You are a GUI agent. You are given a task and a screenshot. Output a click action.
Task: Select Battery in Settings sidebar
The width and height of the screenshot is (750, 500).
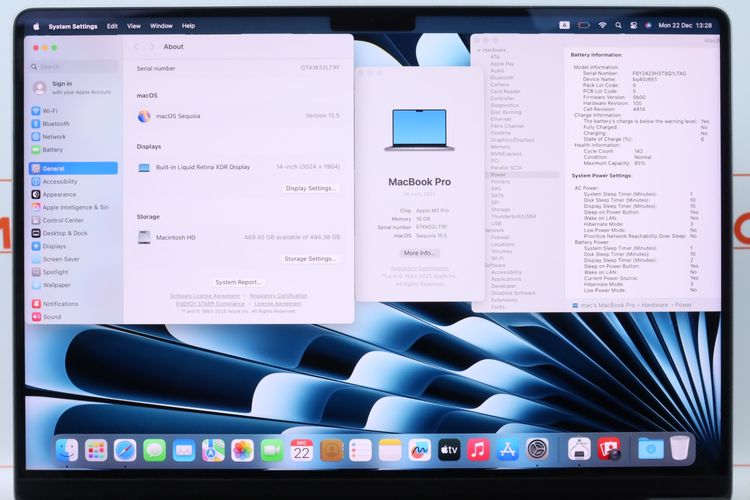(x=74, y=150)
